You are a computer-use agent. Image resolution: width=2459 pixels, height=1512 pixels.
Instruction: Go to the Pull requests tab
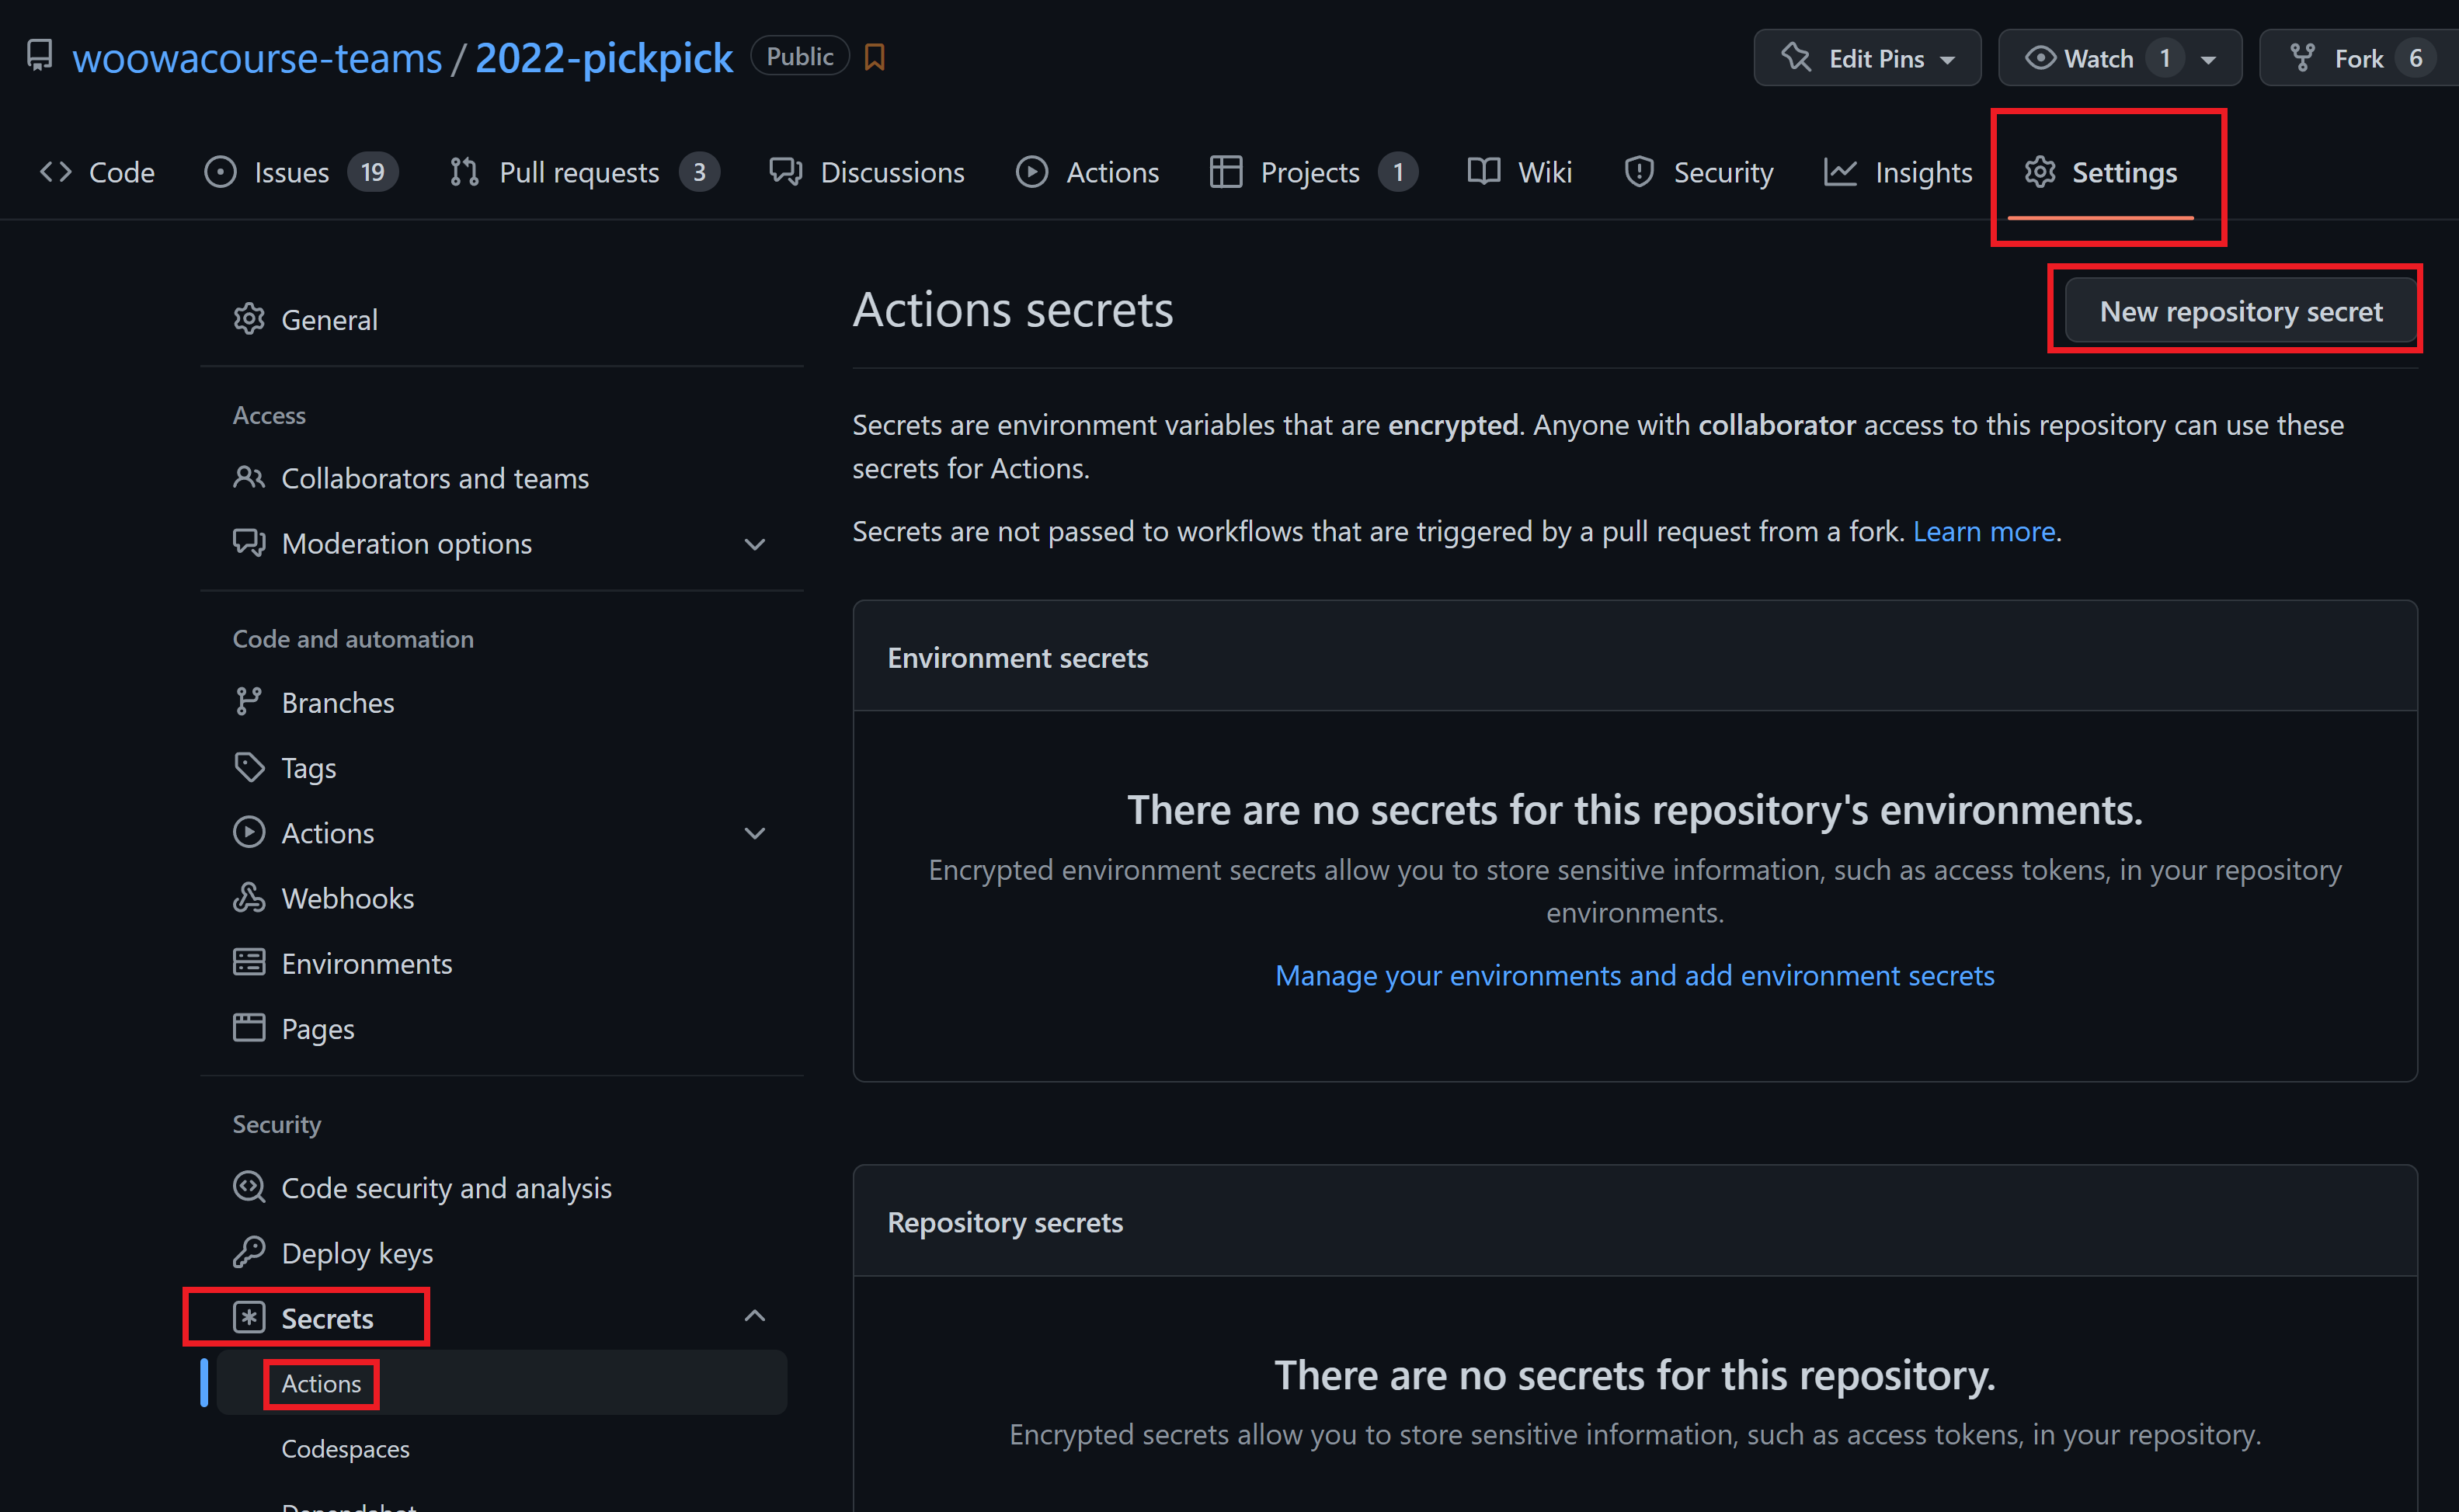[583, 172]
